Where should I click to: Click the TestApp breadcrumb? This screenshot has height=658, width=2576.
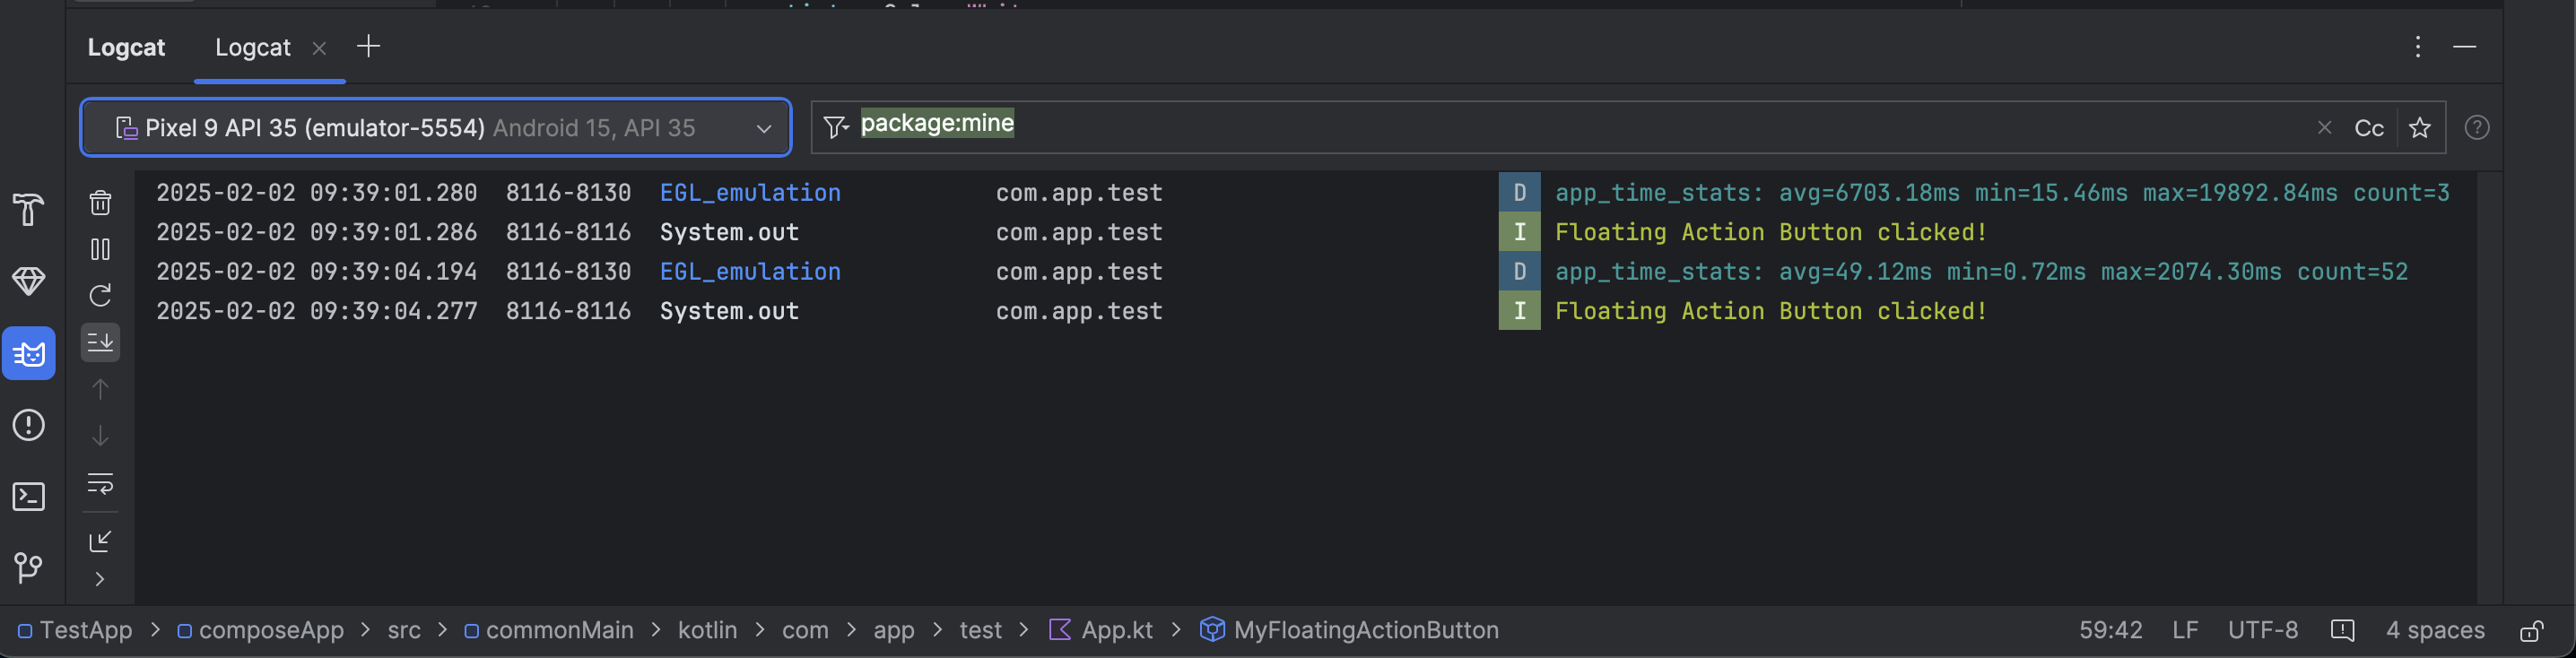click(x=76, y=630)
